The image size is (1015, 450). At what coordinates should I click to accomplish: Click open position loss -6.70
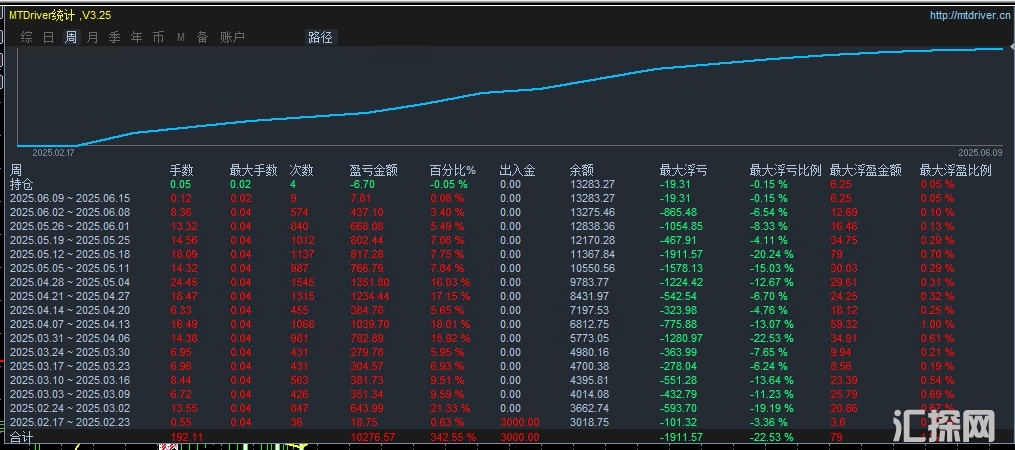361,184
